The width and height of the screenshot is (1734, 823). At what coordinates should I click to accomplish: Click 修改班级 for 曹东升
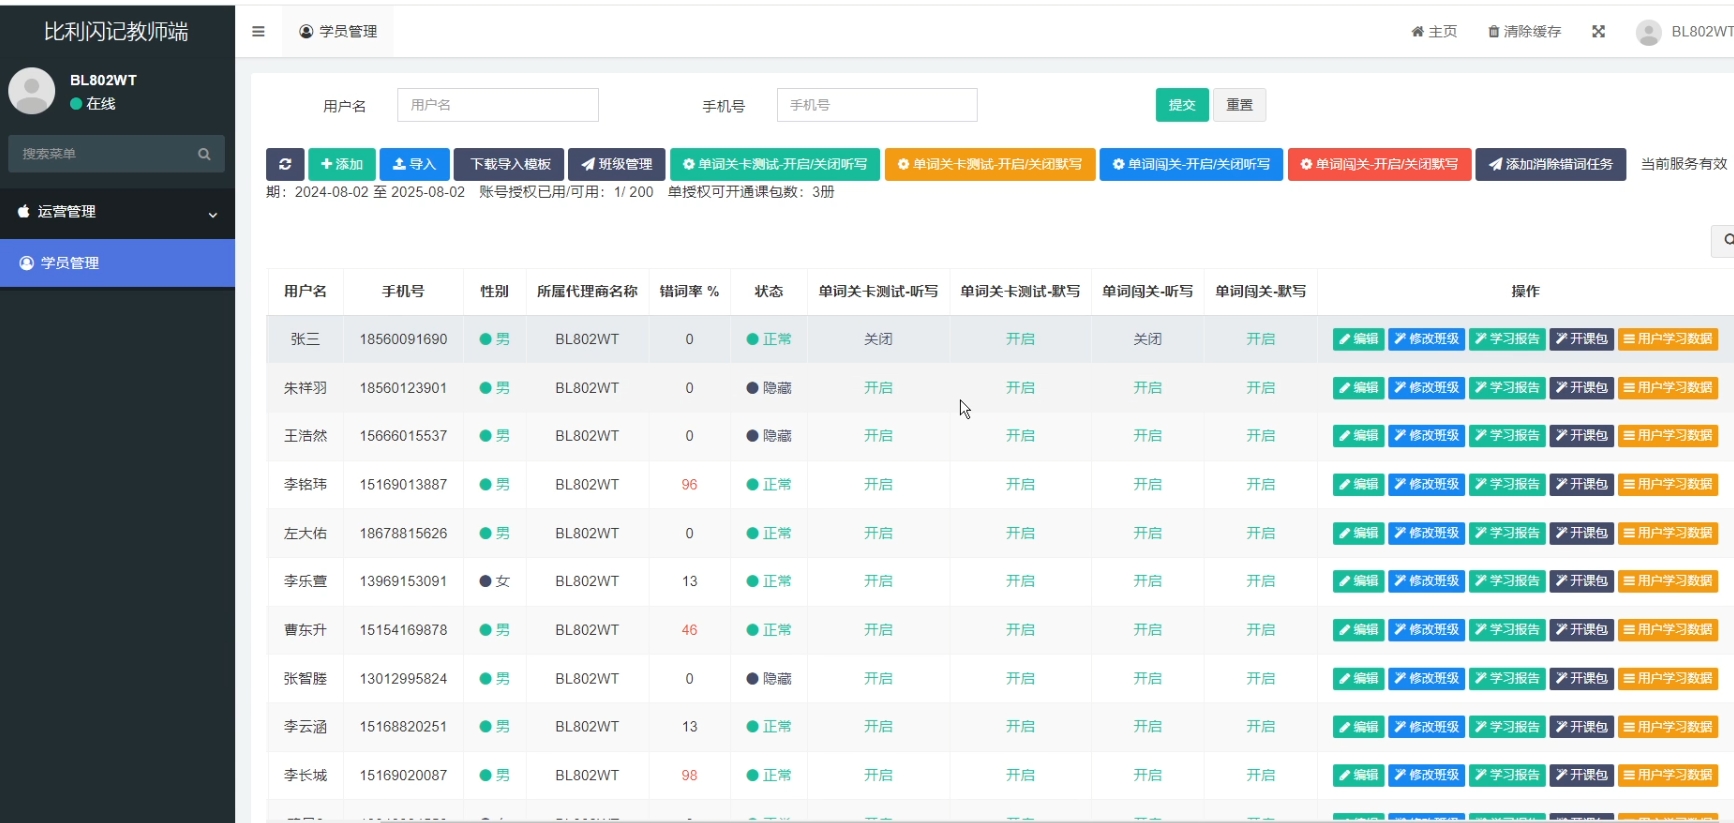coord(1426,630)
